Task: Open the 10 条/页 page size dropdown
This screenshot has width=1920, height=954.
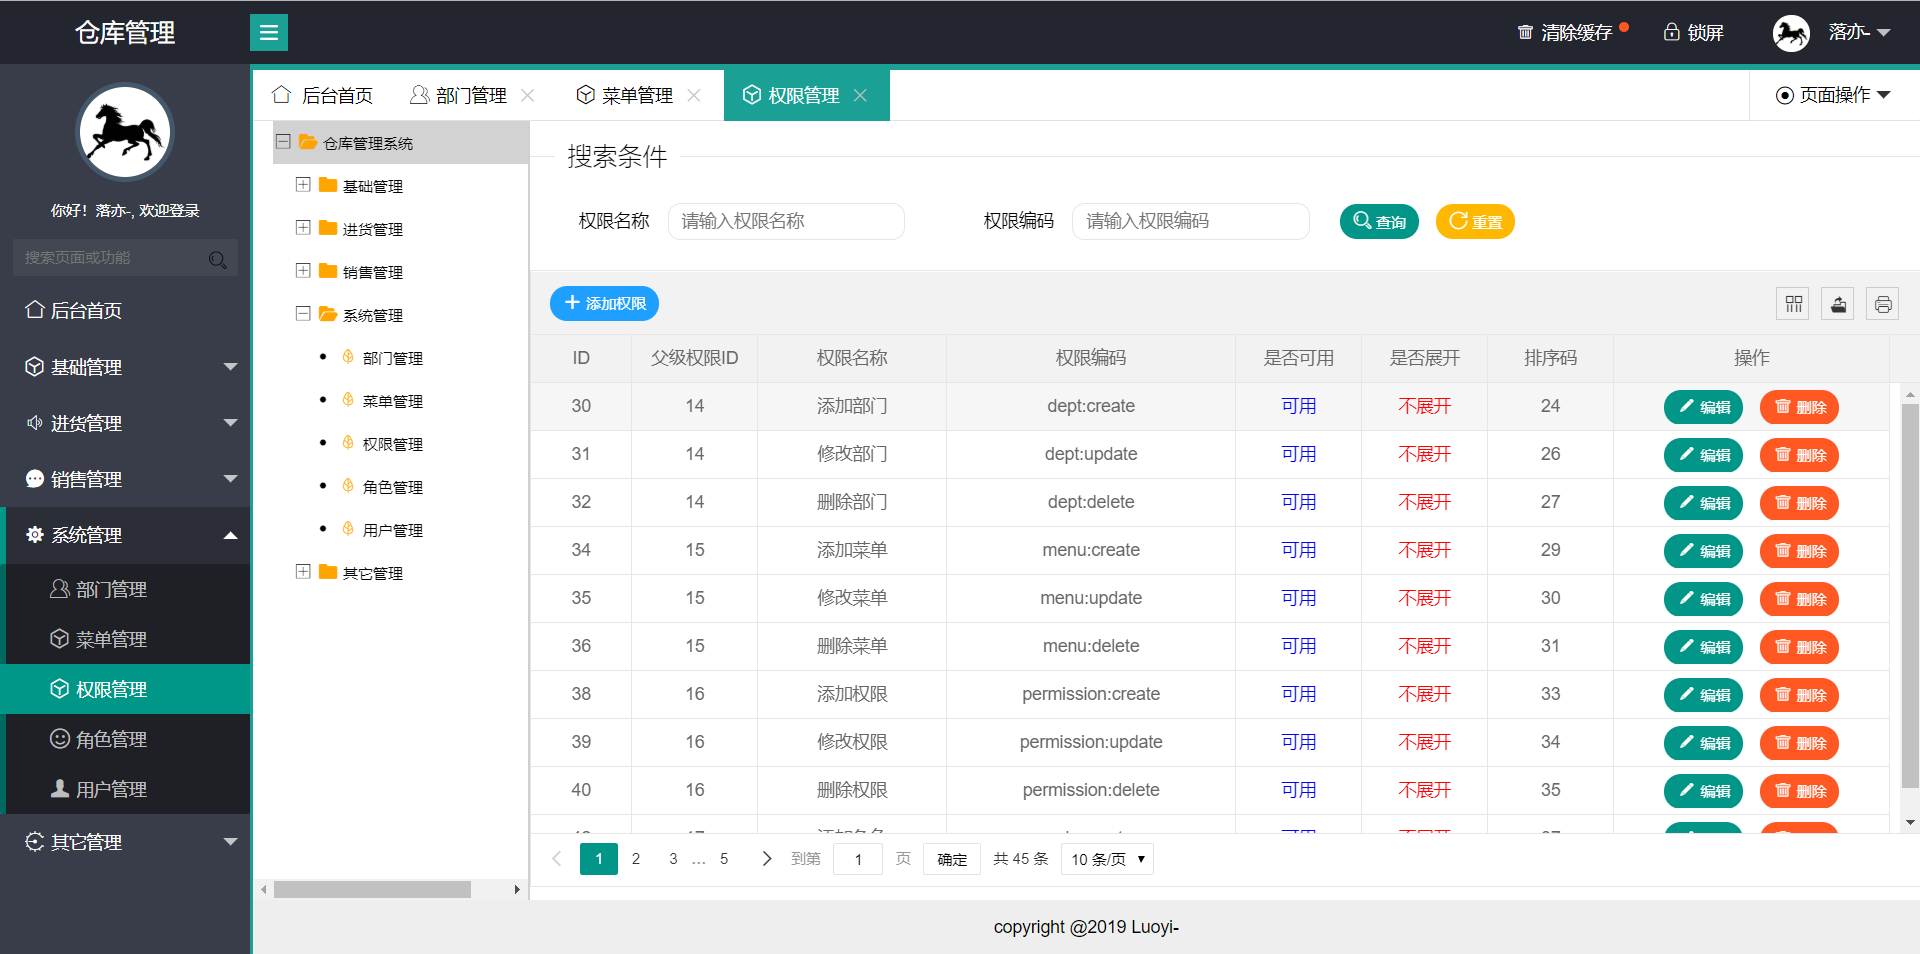Action: click(x=1107, y=859)
